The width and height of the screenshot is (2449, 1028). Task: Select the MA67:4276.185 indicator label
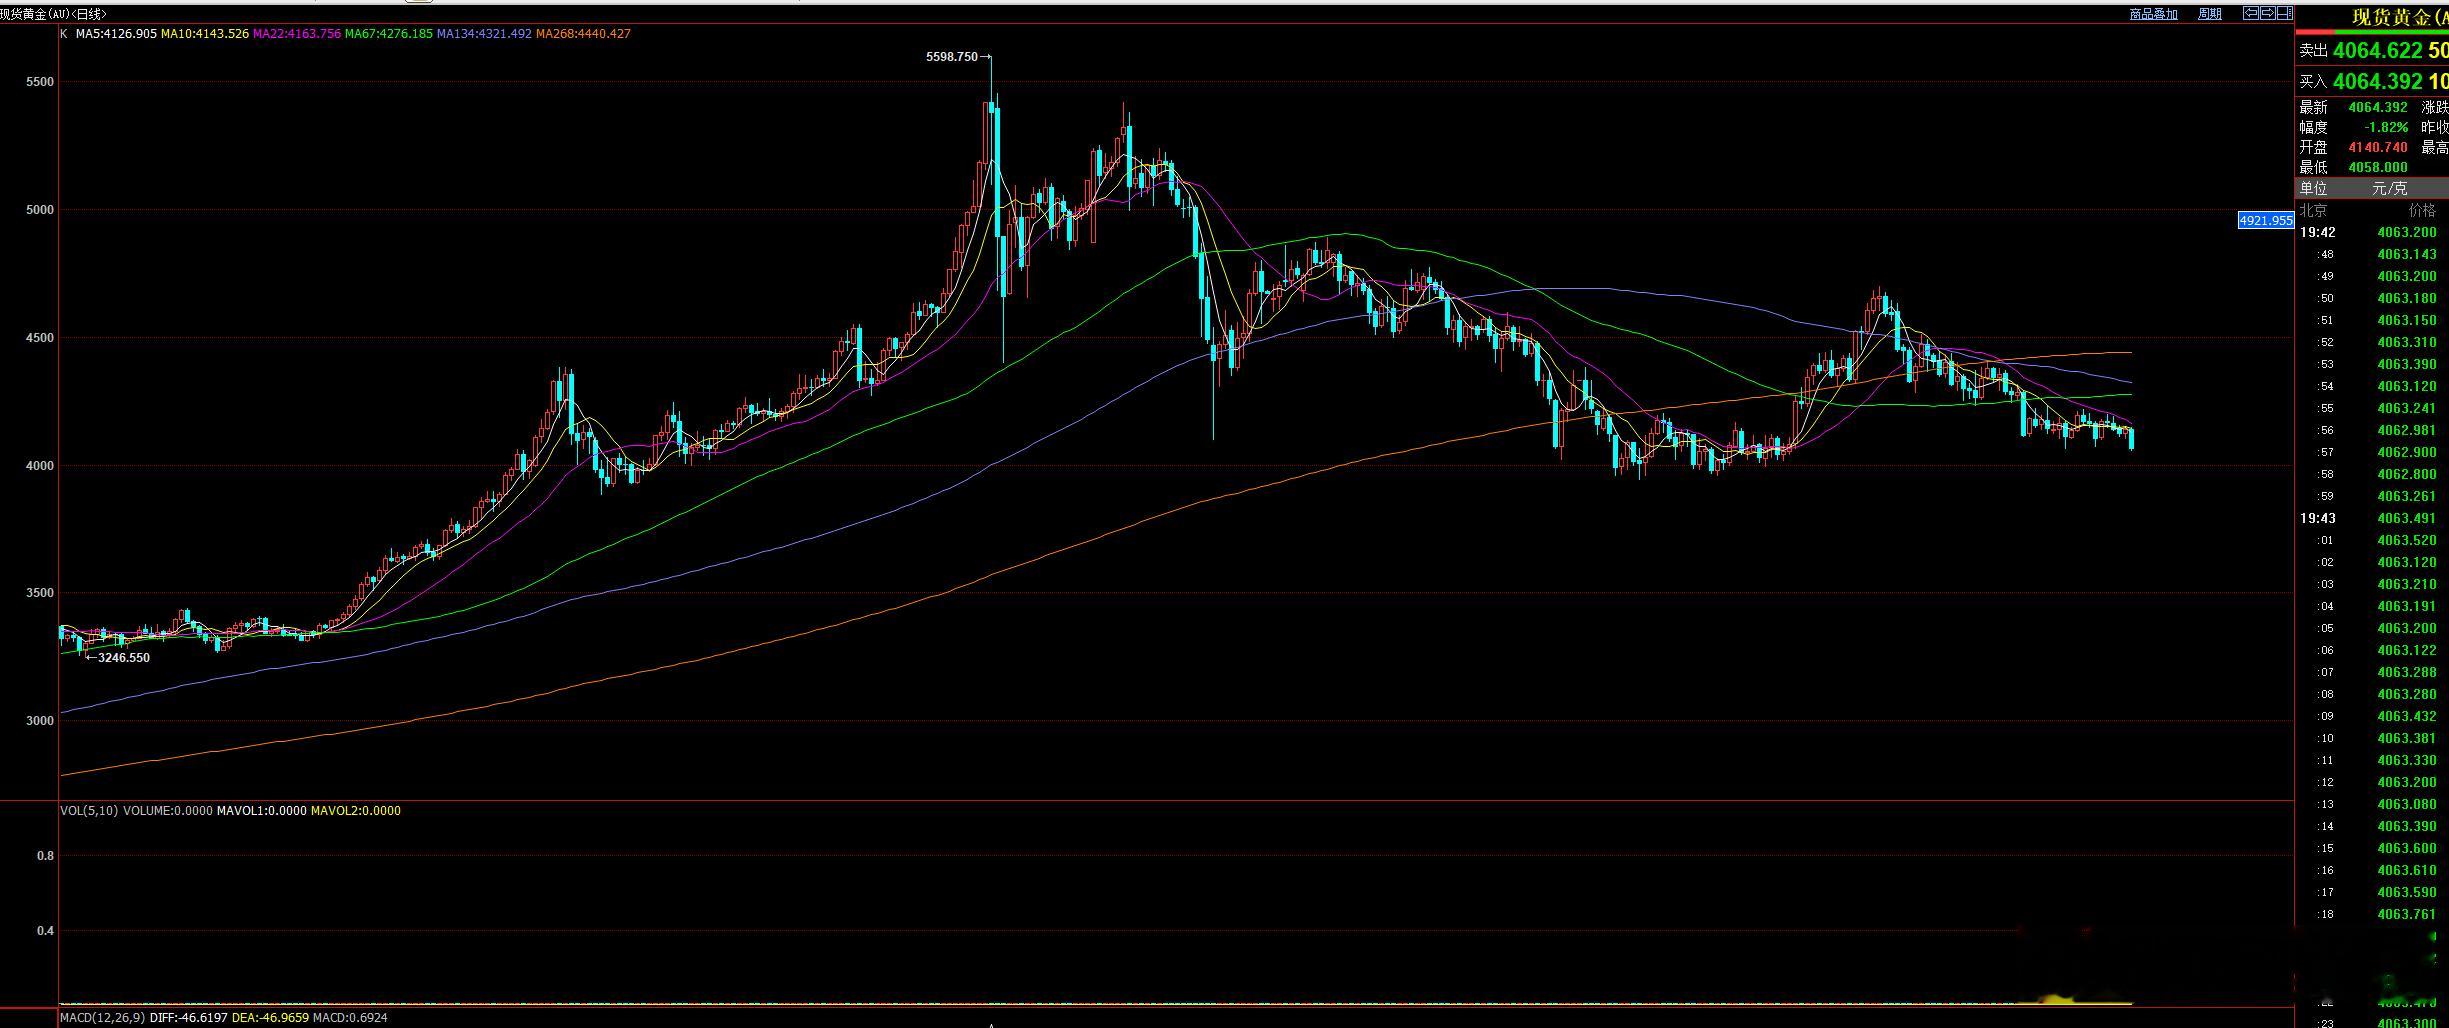pos(389,33)
